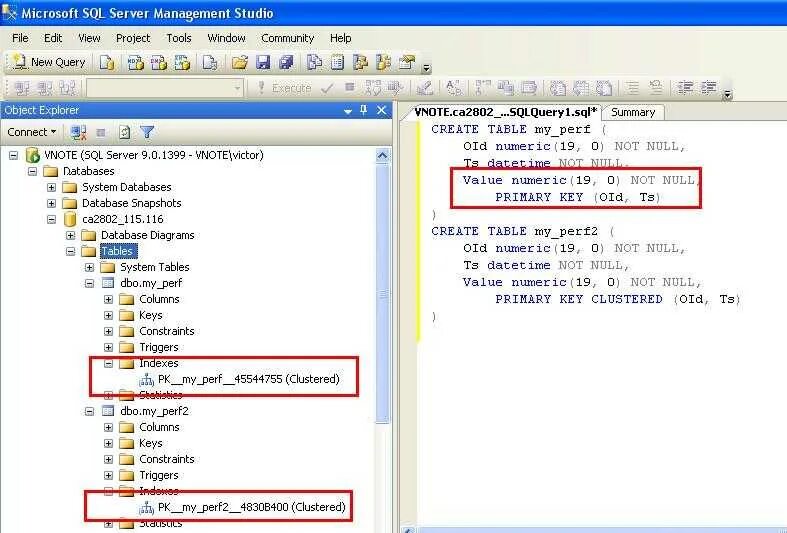This screenshot has width=787, height=533.
Task: Refresh the Object Explorer tree
Action: pyautogui.click(x=124, y=132)
